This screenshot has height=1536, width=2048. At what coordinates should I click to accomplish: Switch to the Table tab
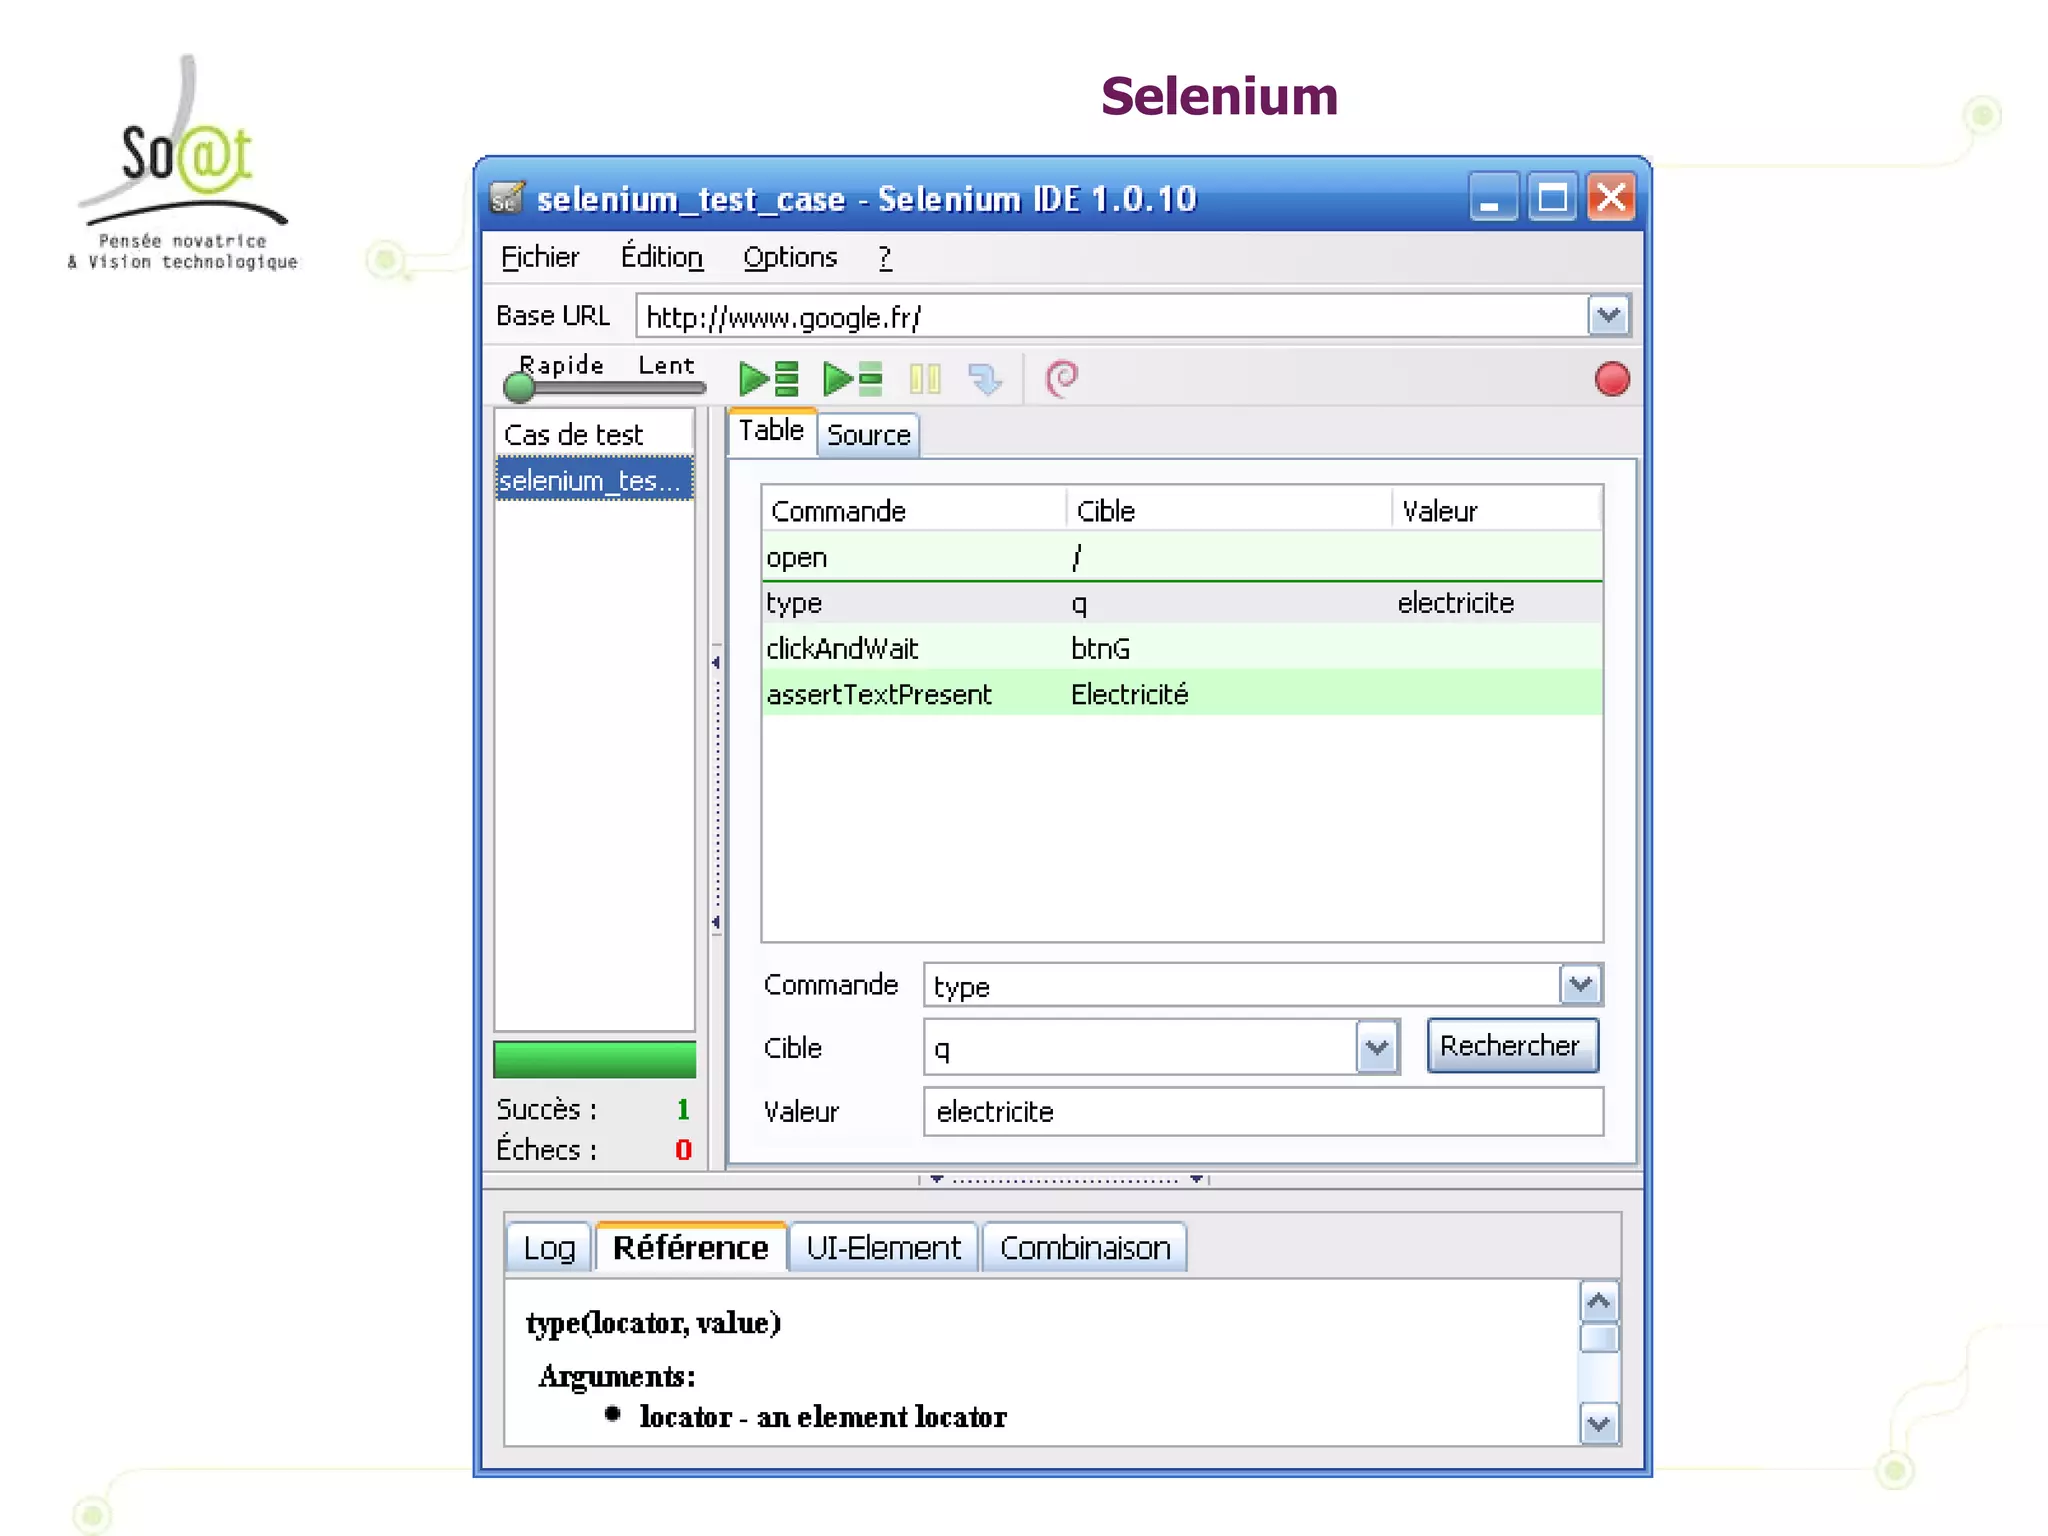771,431
